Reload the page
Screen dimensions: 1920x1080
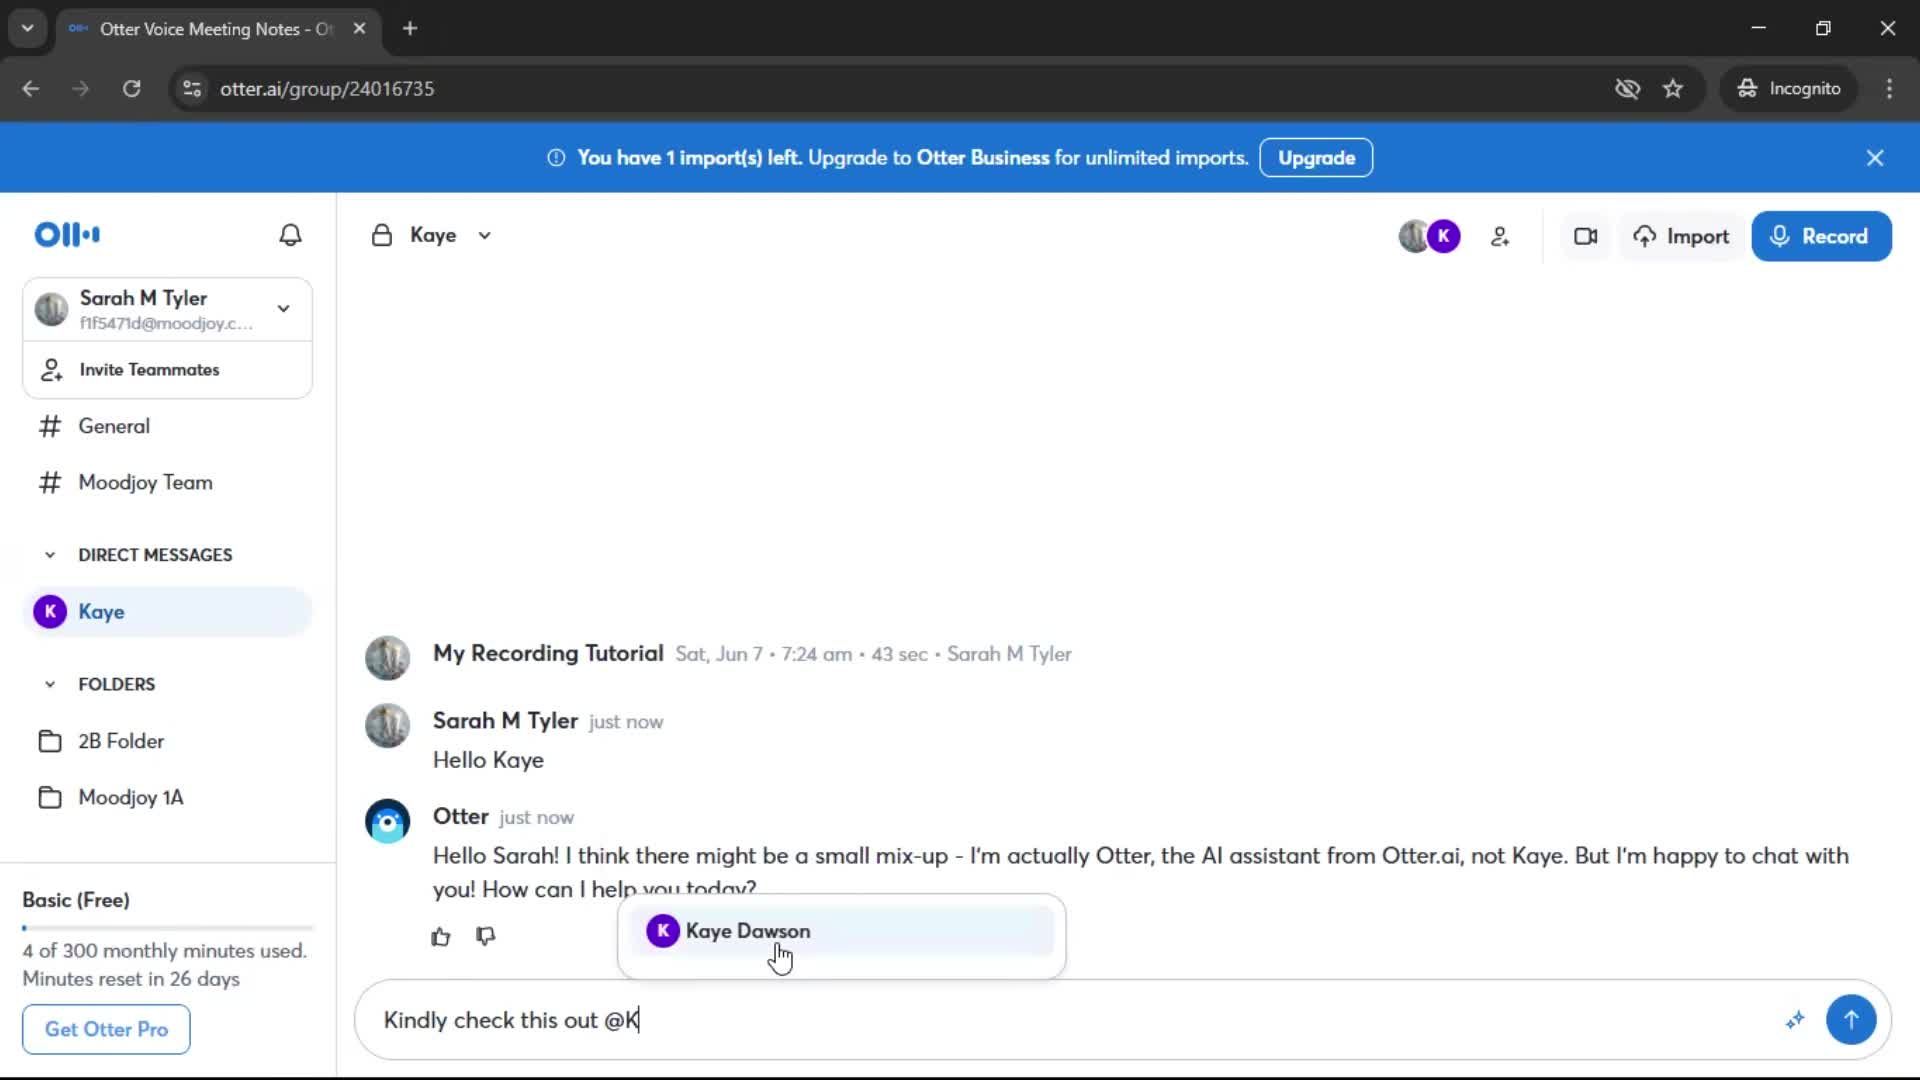tap(131, 89)
